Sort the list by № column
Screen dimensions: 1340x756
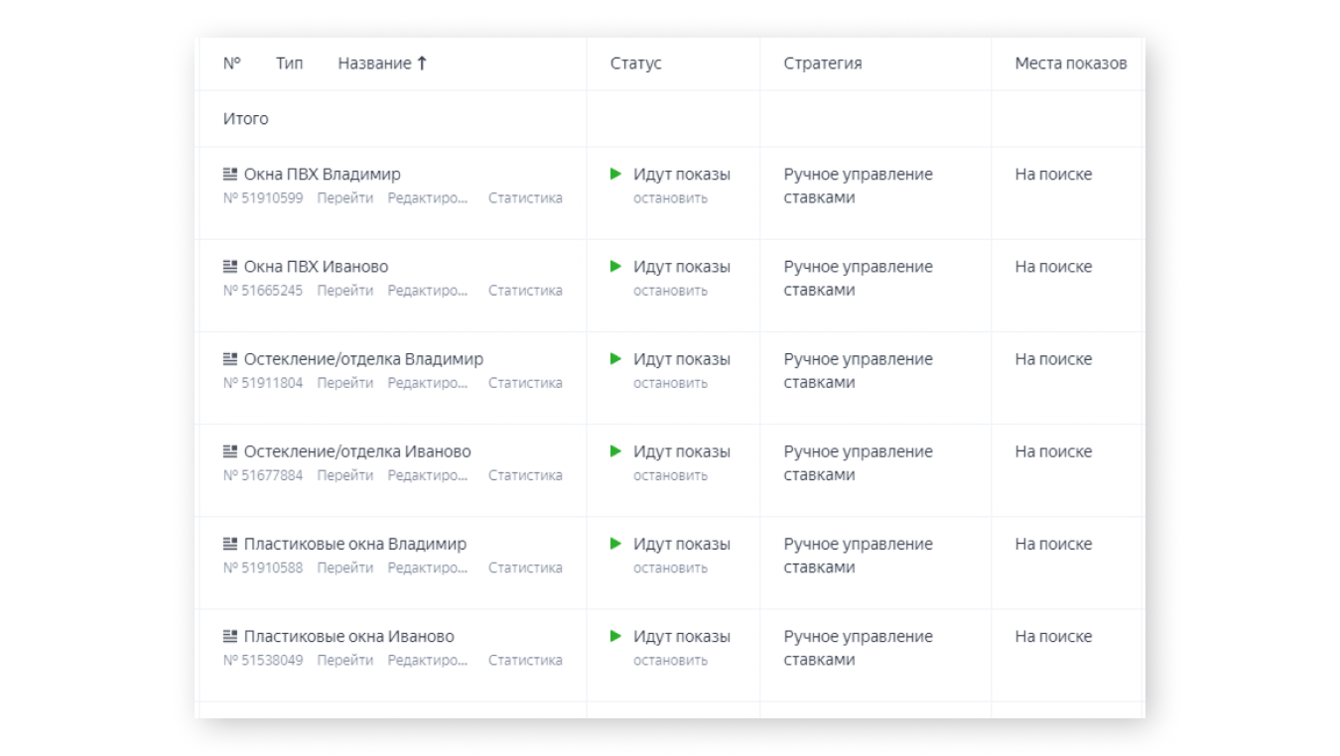232,64
